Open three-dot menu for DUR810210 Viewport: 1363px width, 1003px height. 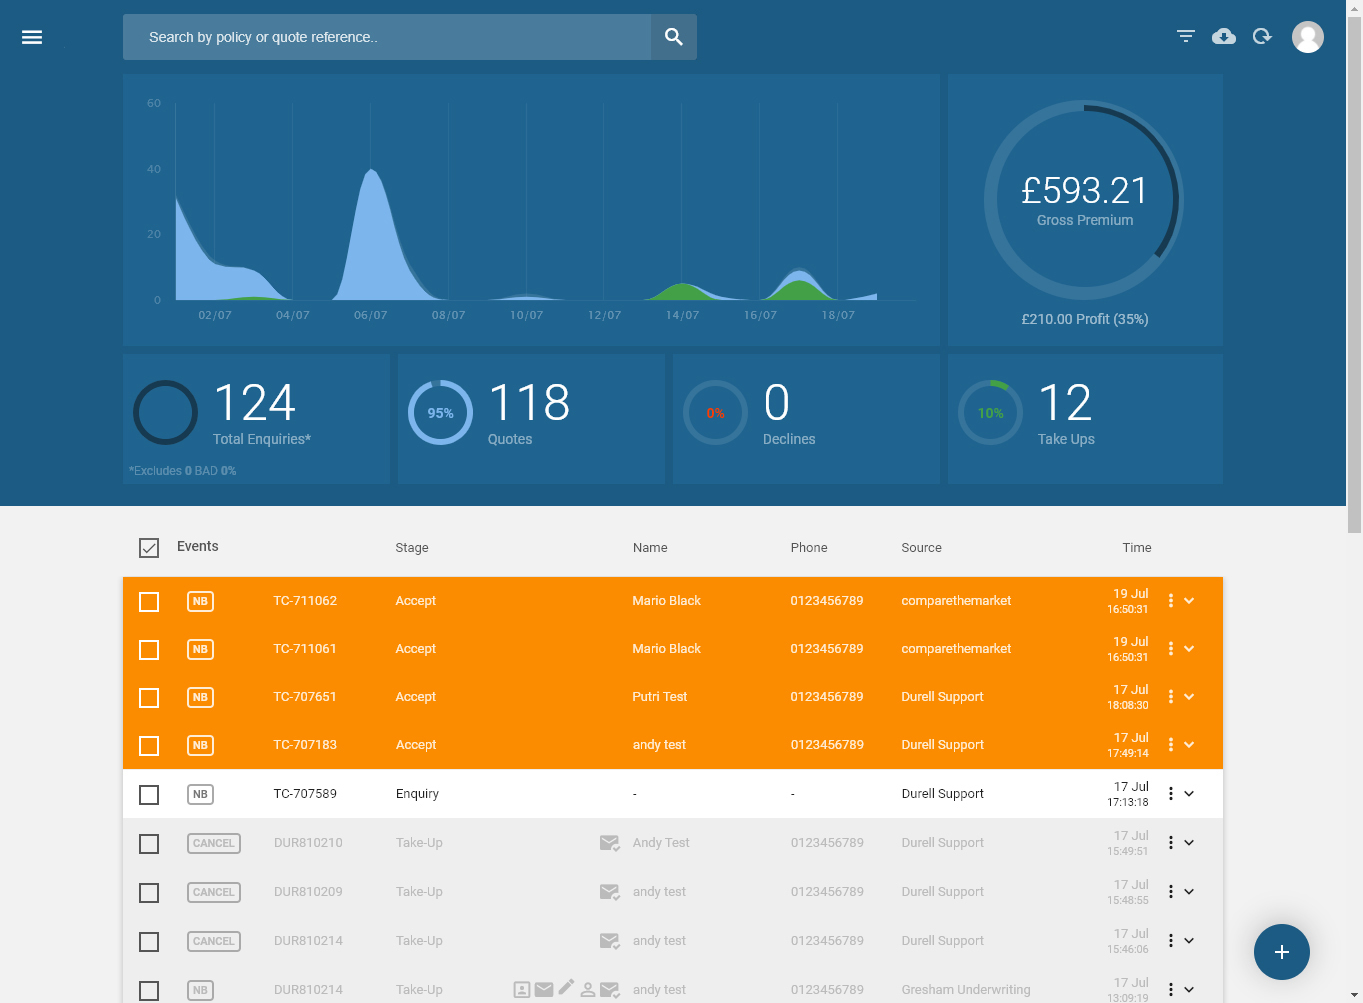(x=1171, y=843)
